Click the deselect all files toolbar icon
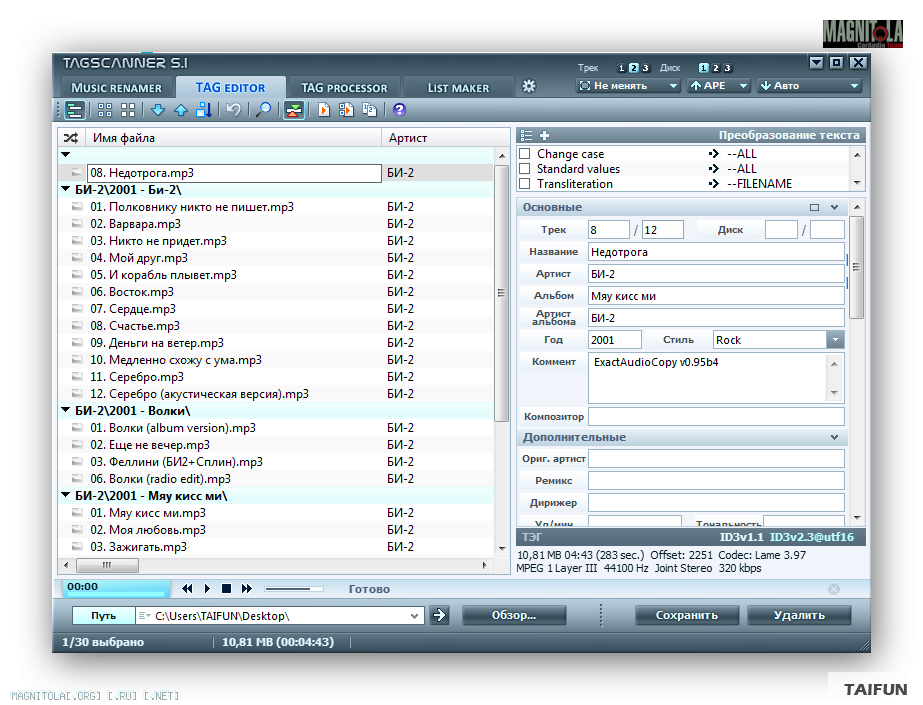Viewport: 923px width, 705px height. click(128, 110)
